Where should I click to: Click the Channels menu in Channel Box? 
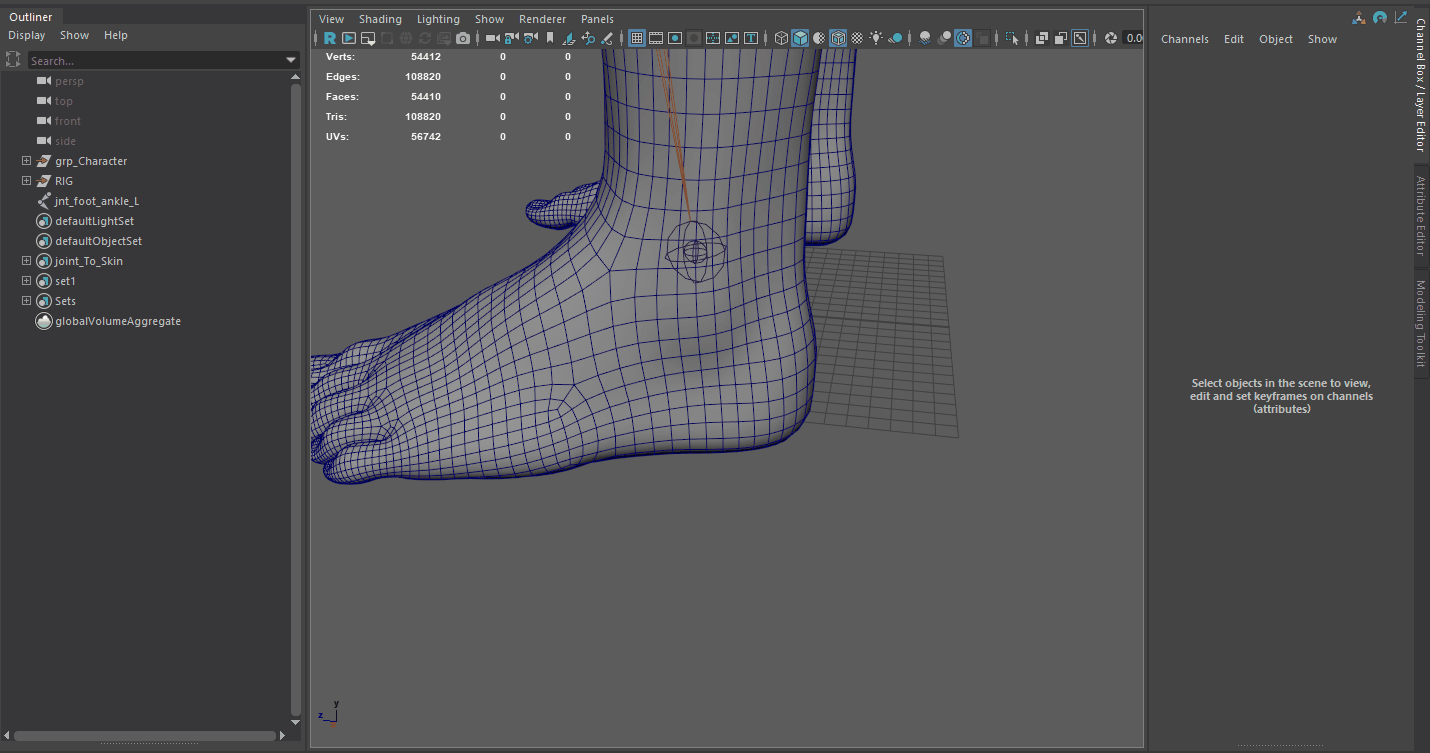click(x=1185, y=38)
